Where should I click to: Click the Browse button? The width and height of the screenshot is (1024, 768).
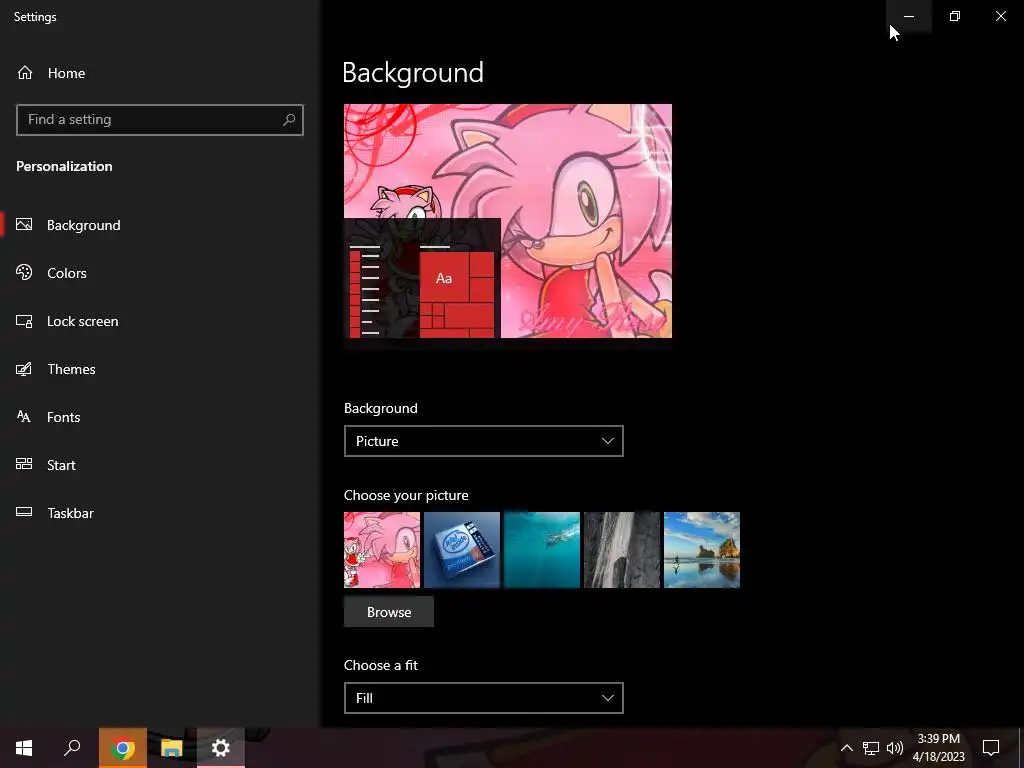(x=389, y=612)
